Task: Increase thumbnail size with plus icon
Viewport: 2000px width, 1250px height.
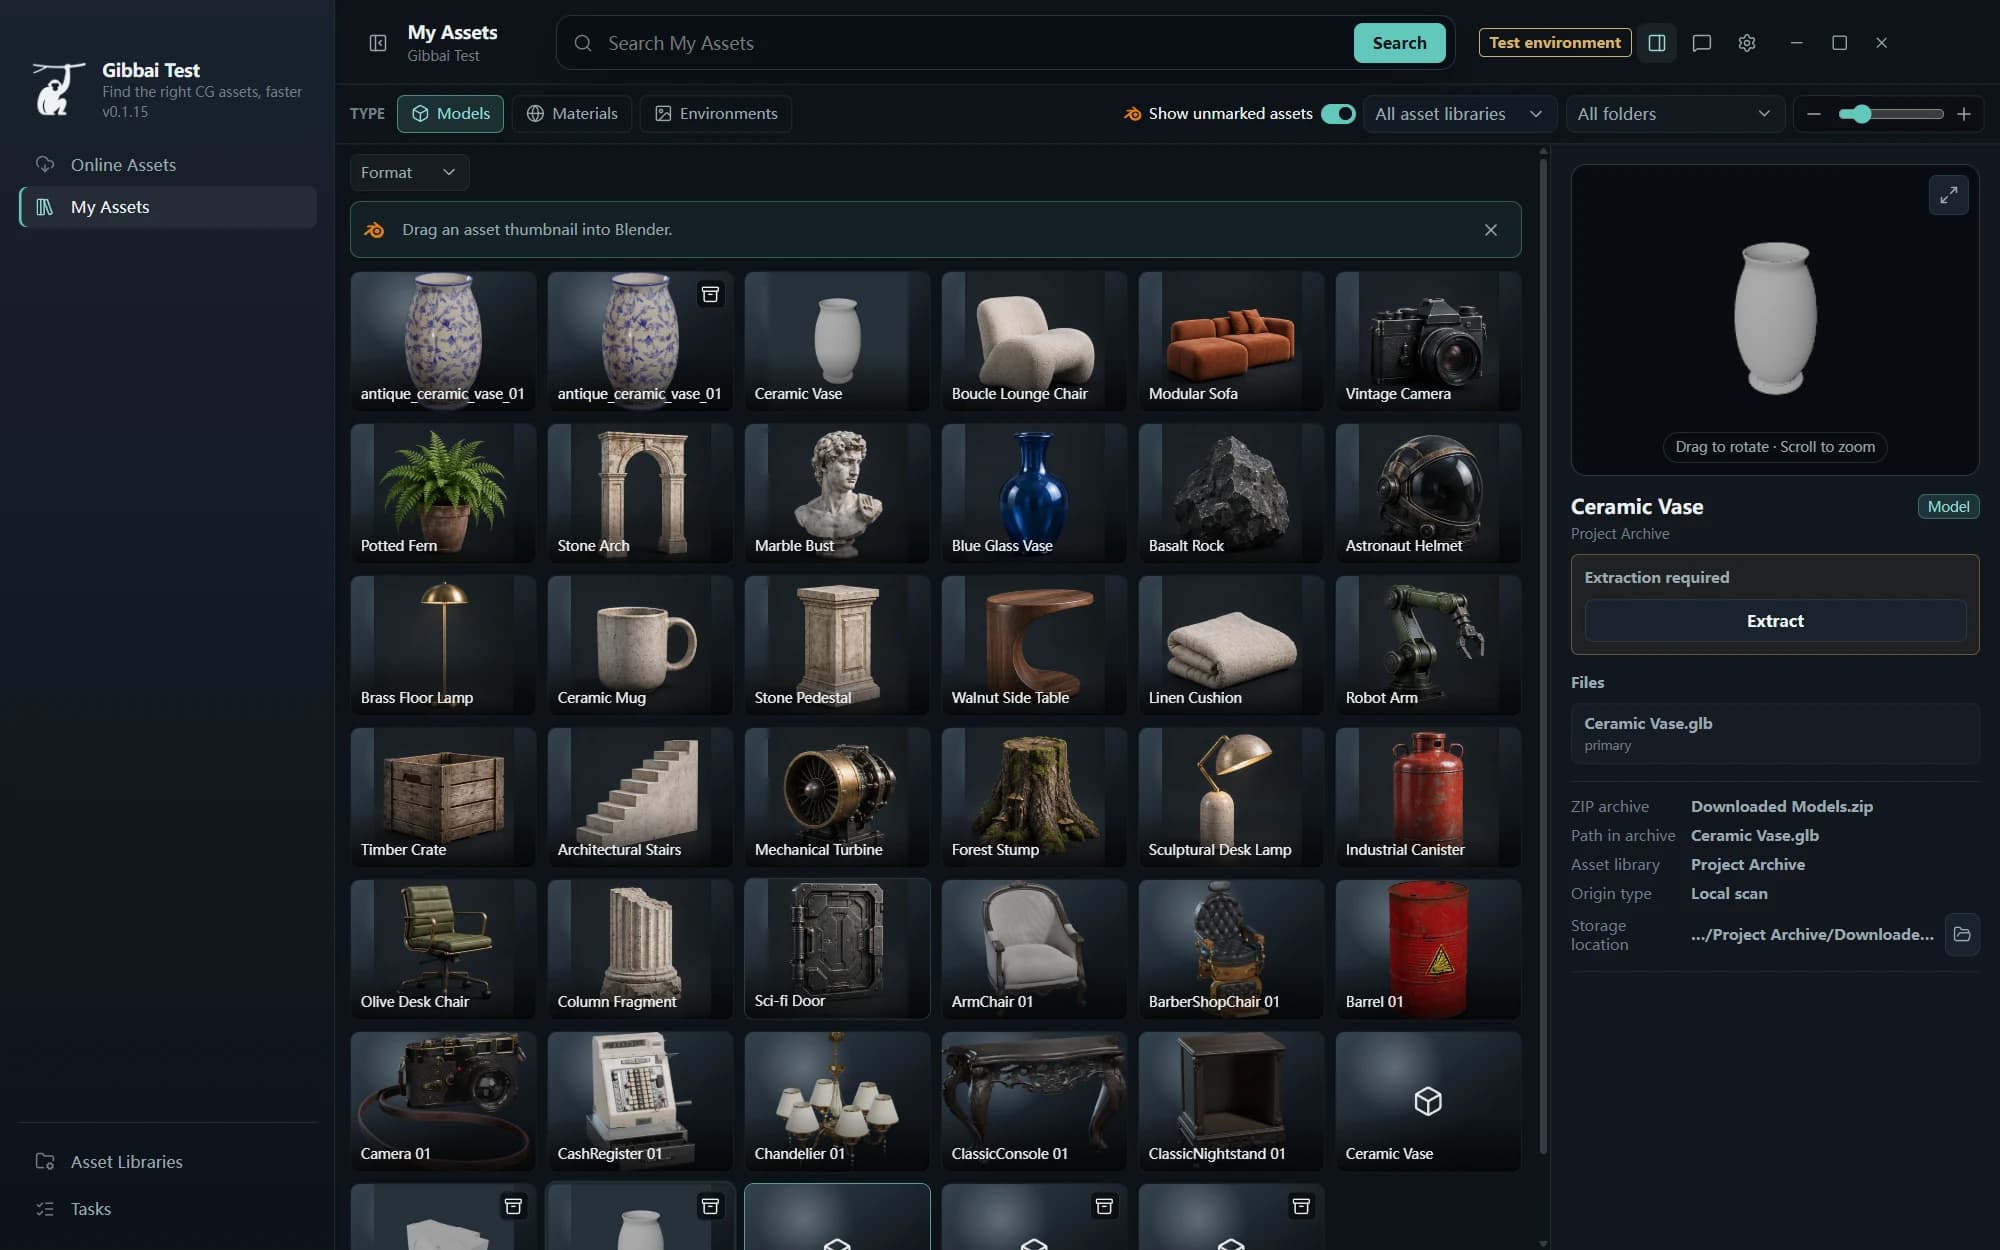Action: (1964, 114)
